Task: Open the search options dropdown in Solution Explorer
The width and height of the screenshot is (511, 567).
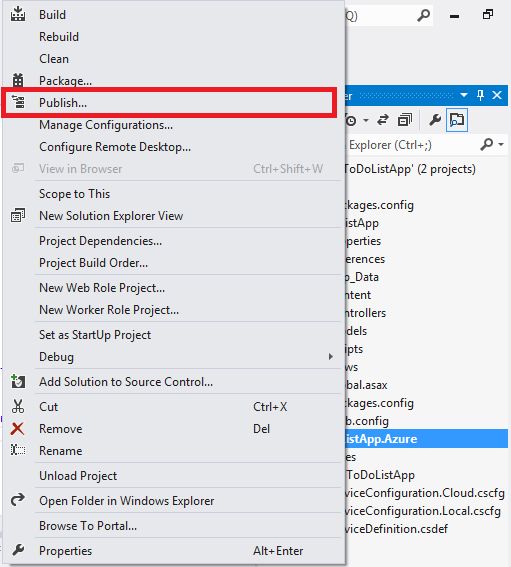Action: (501, 144)
